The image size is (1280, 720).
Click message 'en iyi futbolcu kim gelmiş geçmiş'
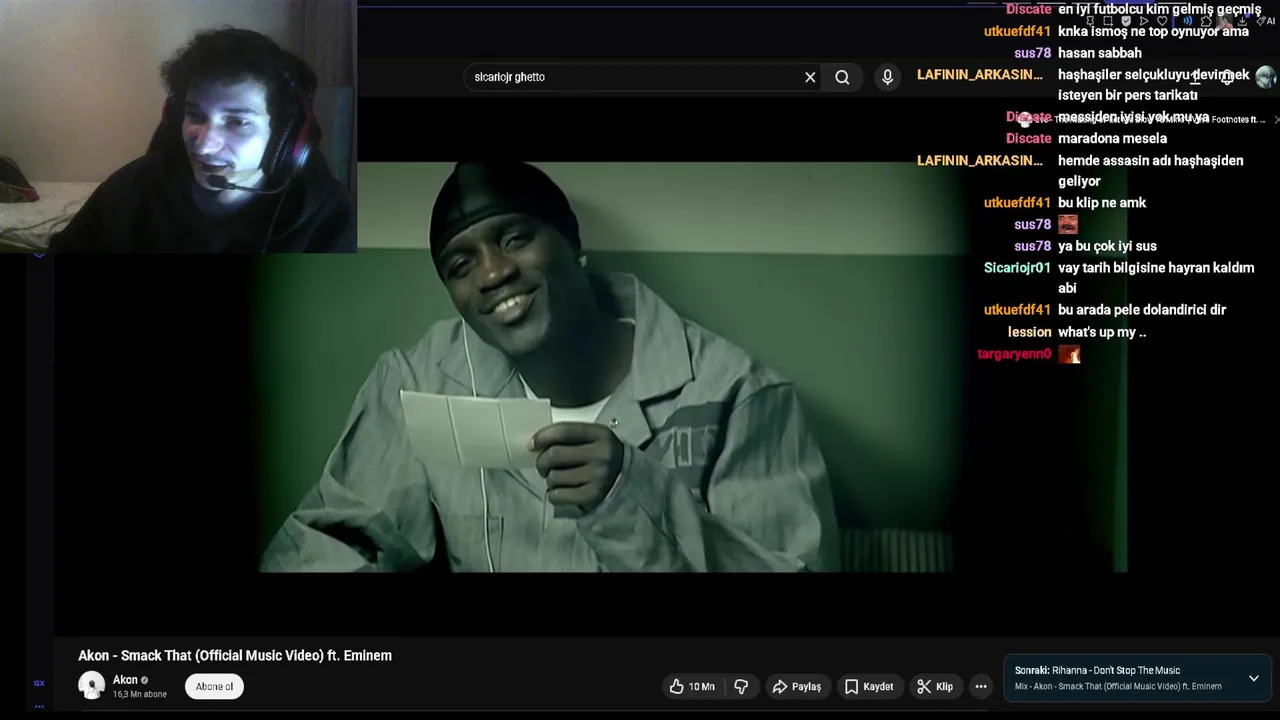click(1159, 9)
